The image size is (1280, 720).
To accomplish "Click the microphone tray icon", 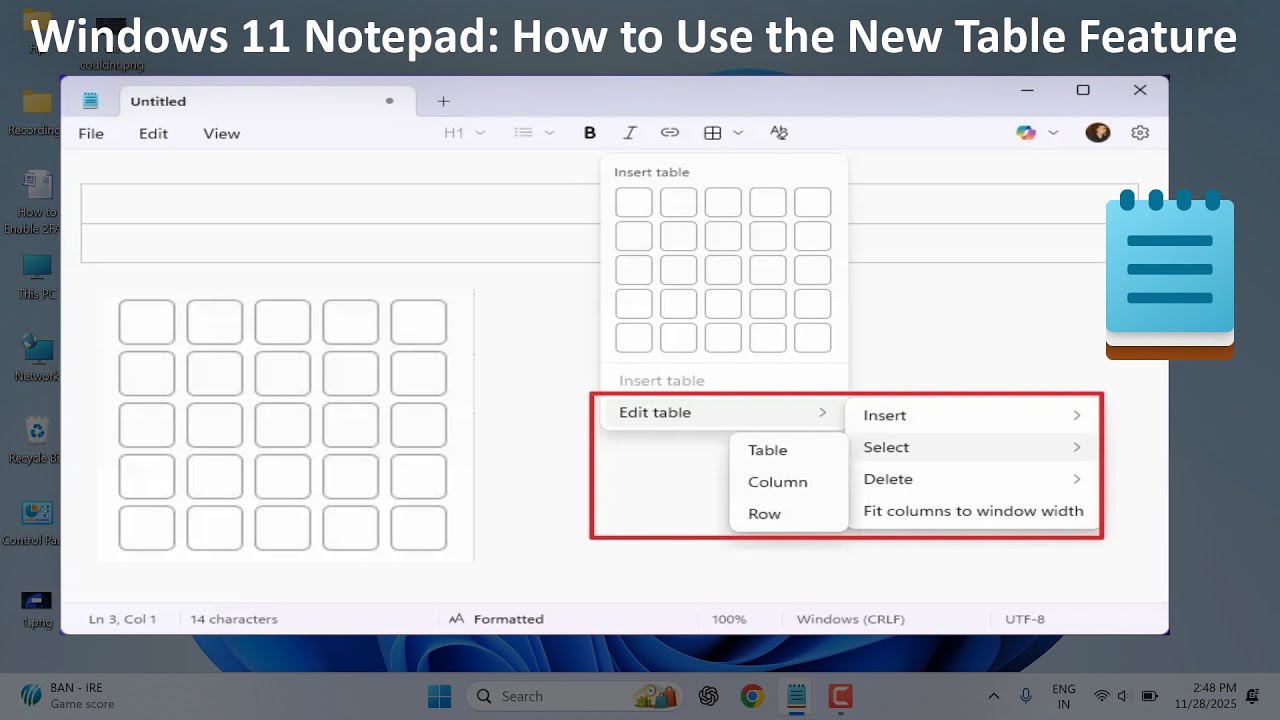I will click(x=1026, y=696).
